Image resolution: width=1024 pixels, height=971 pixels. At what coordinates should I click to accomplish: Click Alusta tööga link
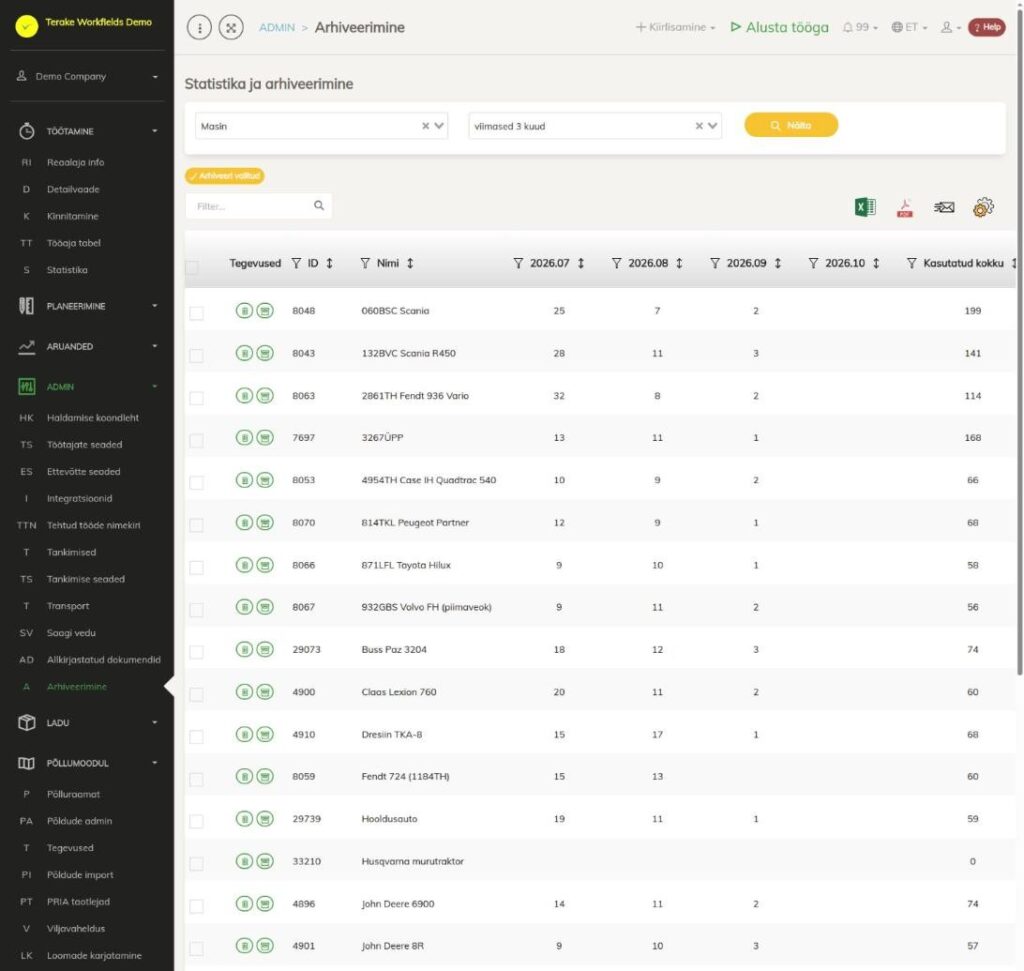coord(779,27)
